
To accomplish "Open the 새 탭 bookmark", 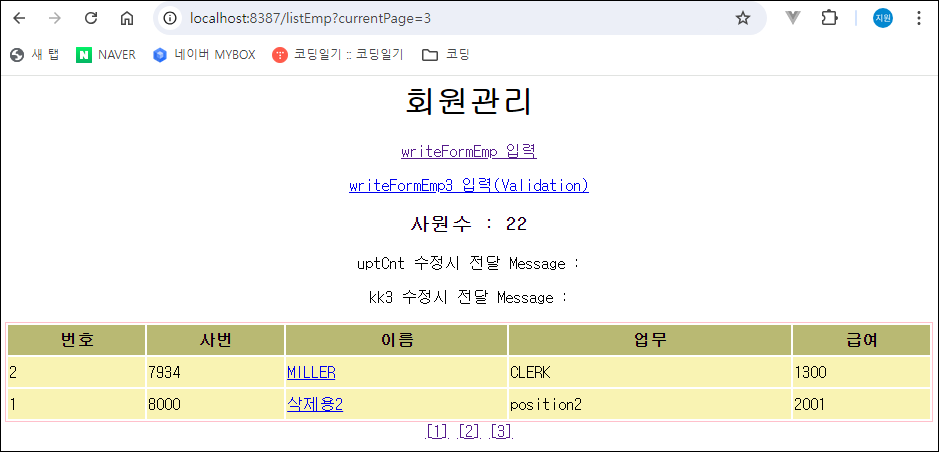I will click(35, 55).
